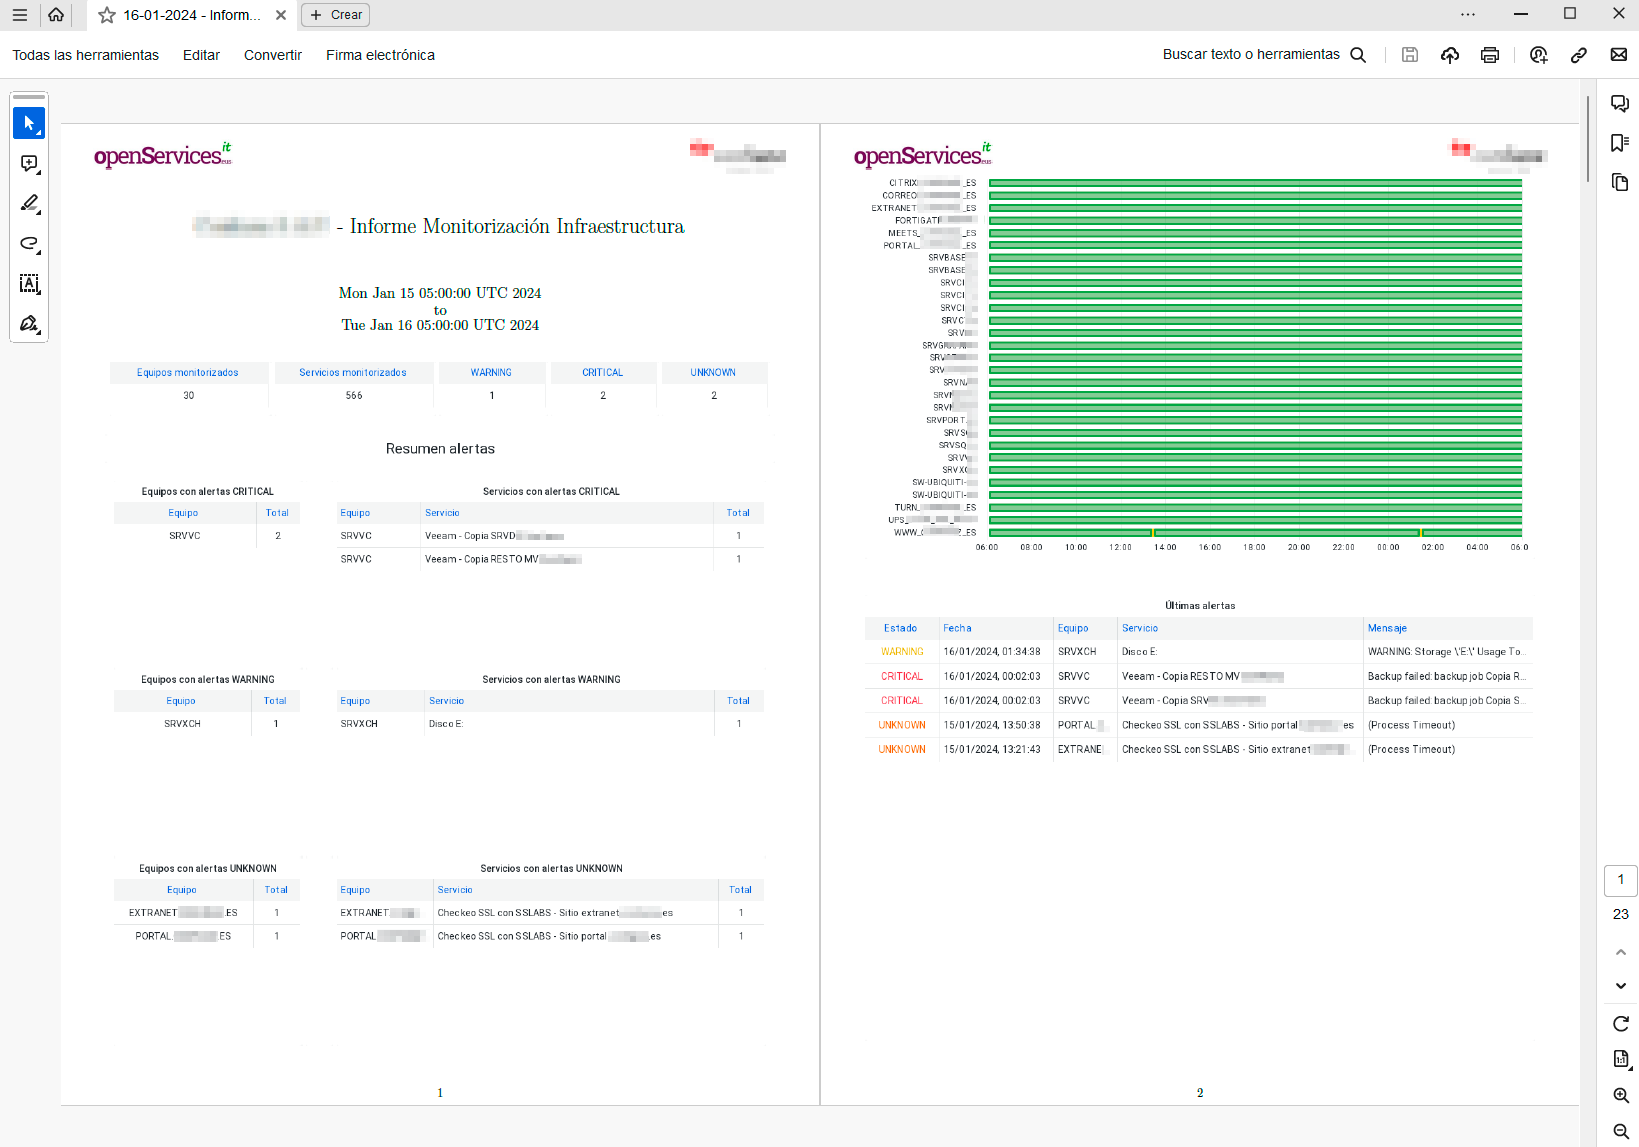The height and width of the screenshot is (1147, 1639).
Task: Click the Crear new tab button
Action: (x=336, y=15)
